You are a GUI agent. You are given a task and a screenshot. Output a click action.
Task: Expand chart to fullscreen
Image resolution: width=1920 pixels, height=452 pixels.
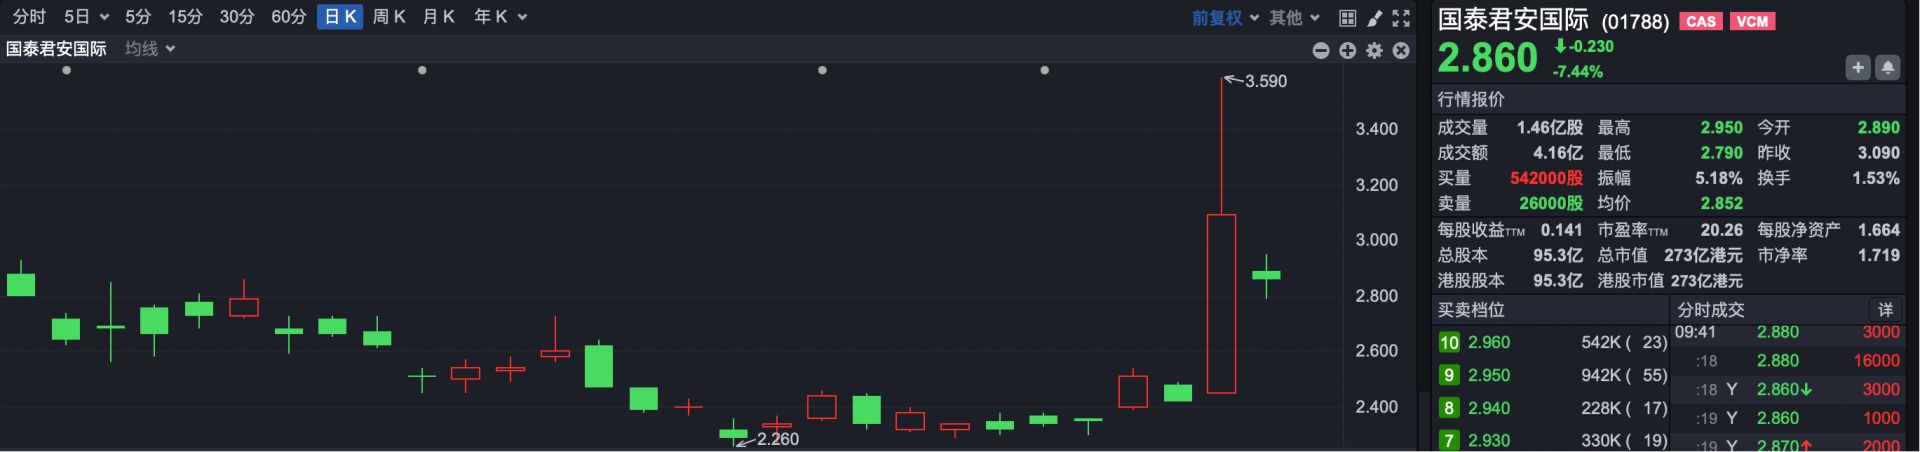(1401, 18)
